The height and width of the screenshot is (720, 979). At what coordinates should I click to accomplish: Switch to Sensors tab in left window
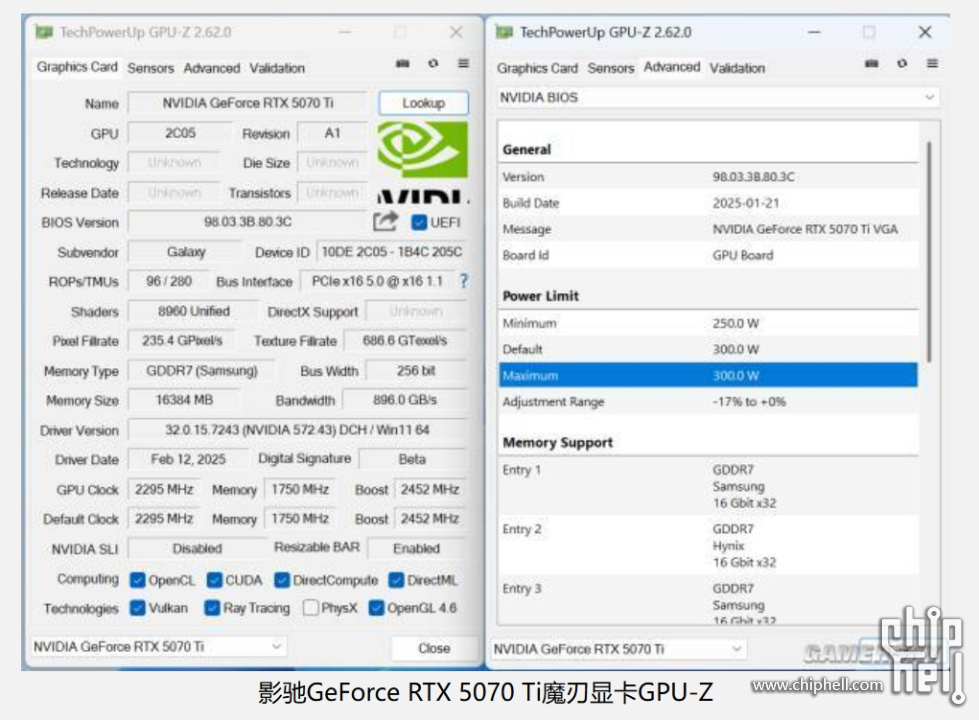pos(150,68)
